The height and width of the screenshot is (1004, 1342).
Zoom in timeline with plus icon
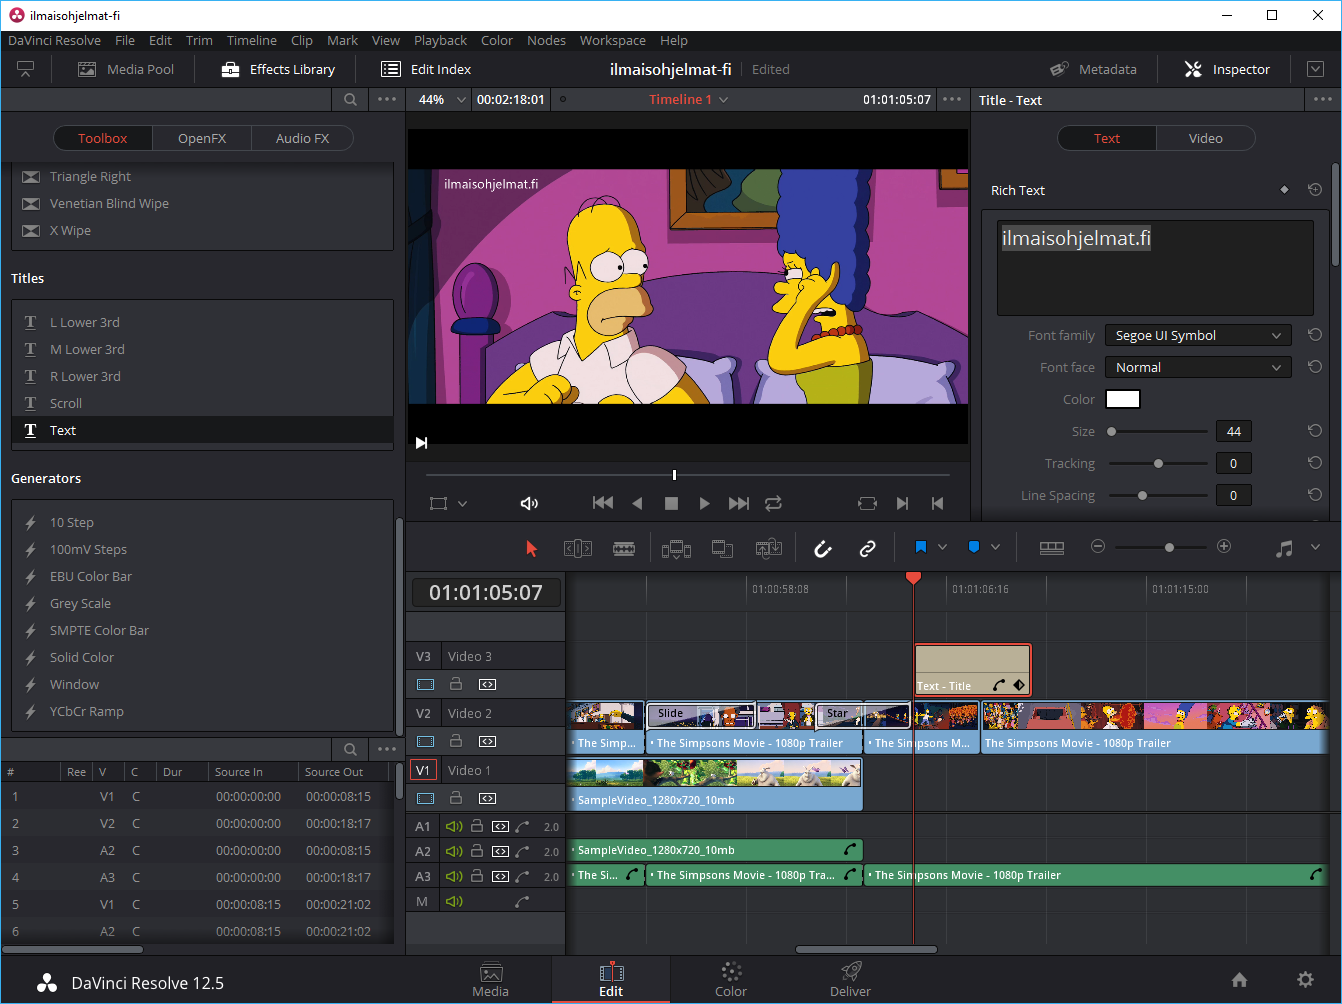tap(1224, 547)
